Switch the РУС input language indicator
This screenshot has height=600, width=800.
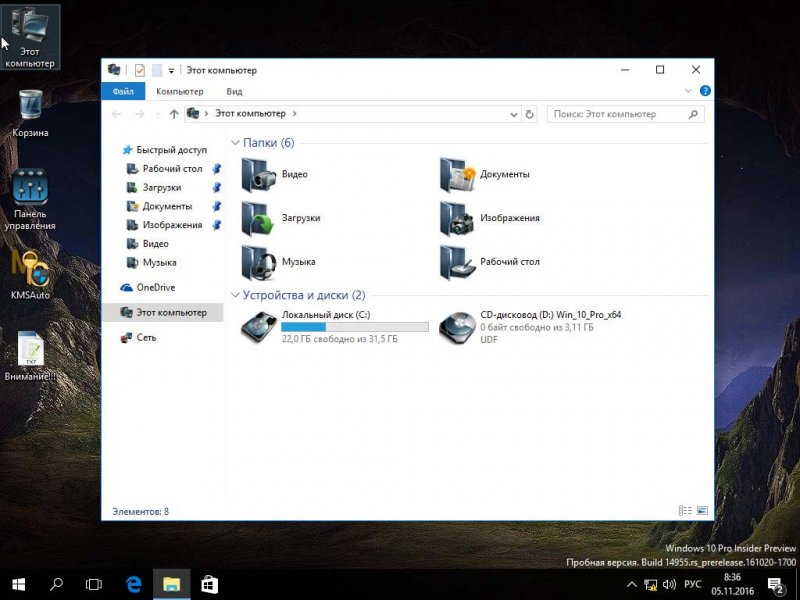(692, 585)
